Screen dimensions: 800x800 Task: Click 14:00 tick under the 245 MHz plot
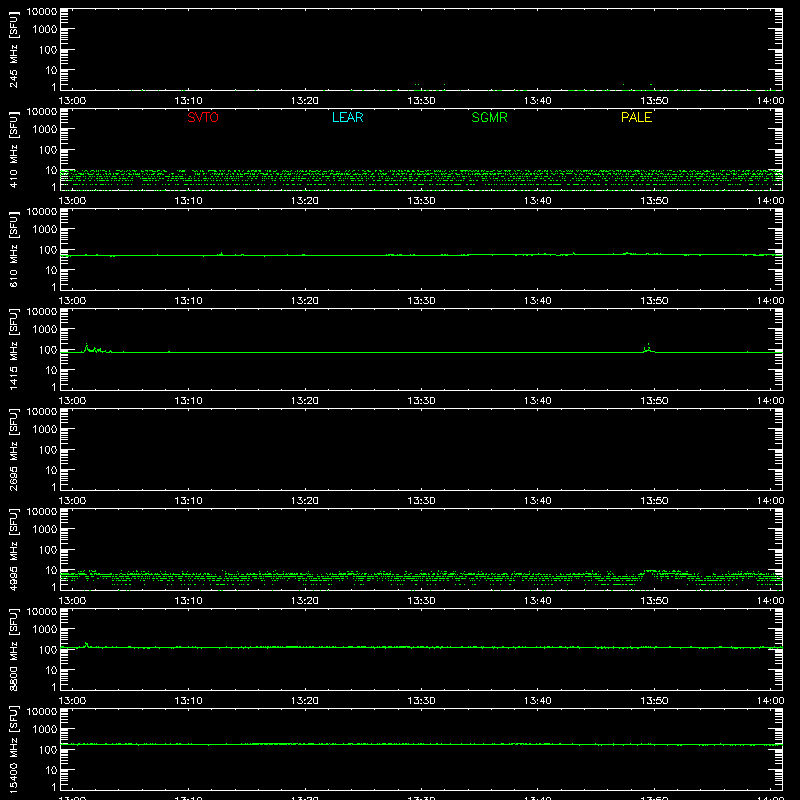tap(770, 101)
